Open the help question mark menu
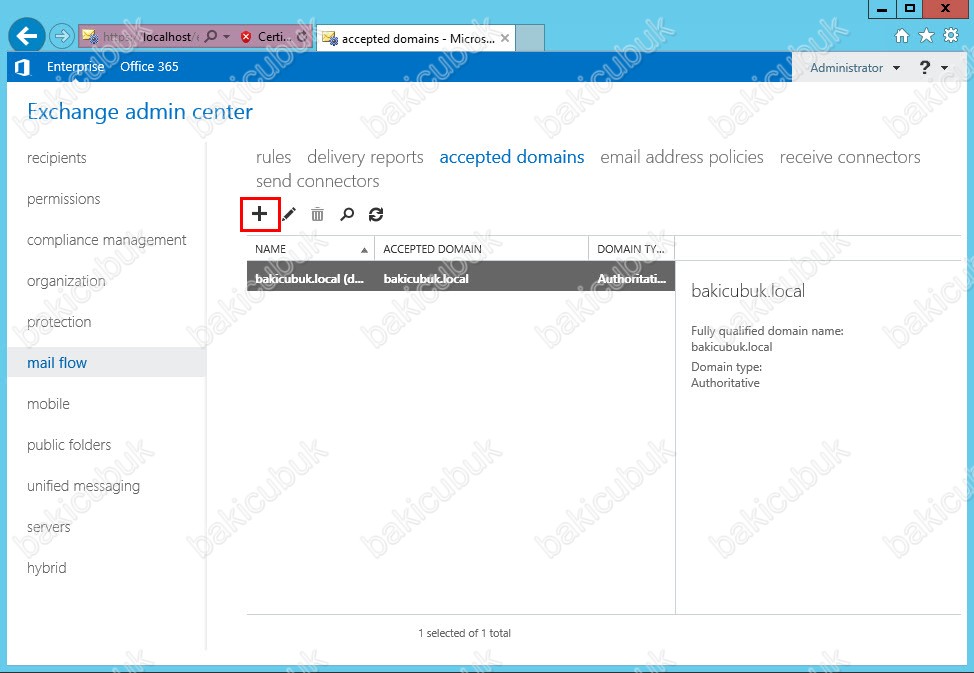This screenshot has height=673, width=974. click(x=925, y=67)
